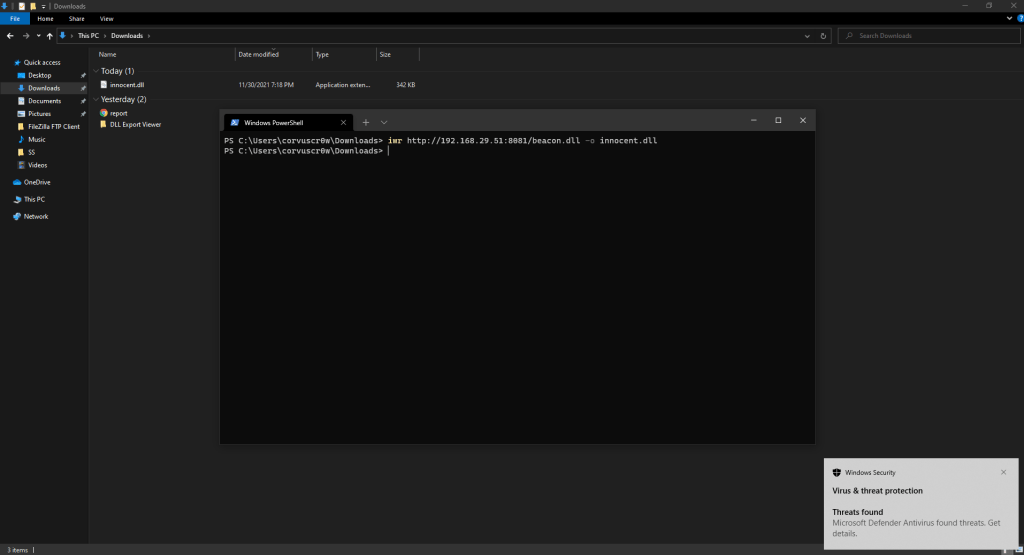Click the Back navigation arrow
This screenshot has height=555, width=1024.
point(9,36)
